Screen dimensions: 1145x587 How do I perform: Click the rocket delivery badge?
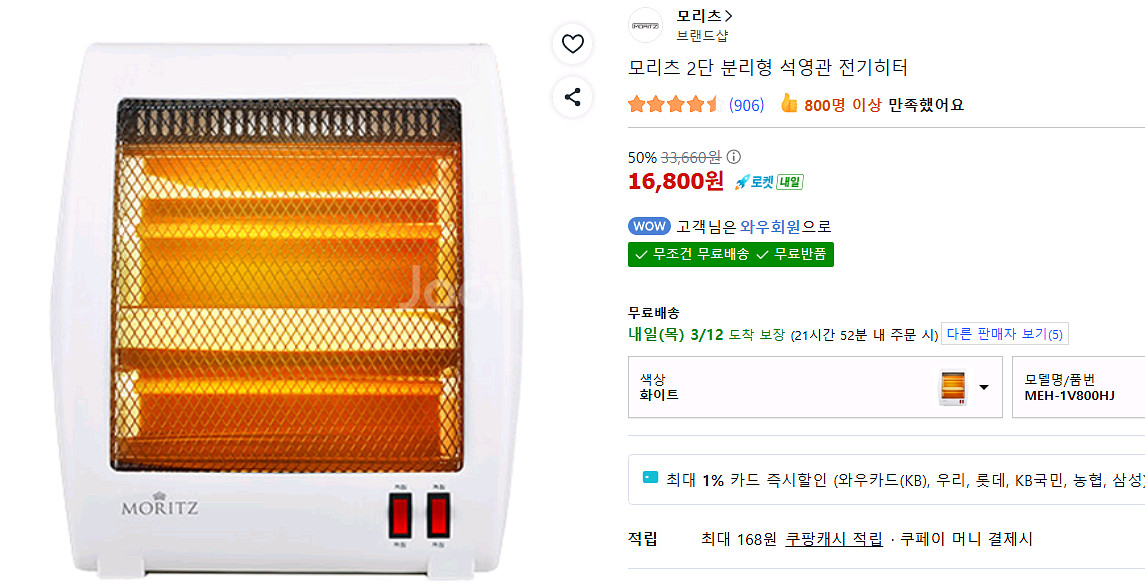(x=768, y=182)
